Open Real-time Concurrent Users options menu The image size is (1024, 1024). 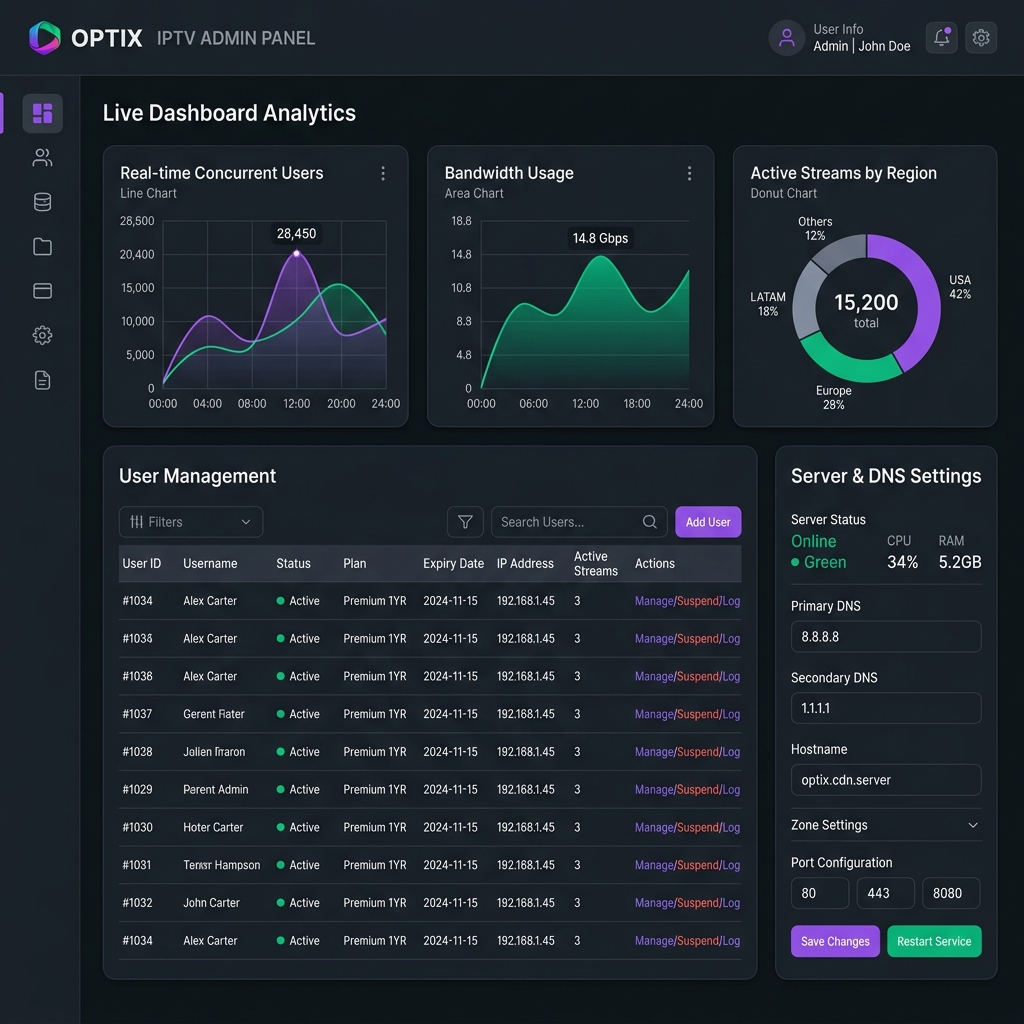click(x=383, y=173)
